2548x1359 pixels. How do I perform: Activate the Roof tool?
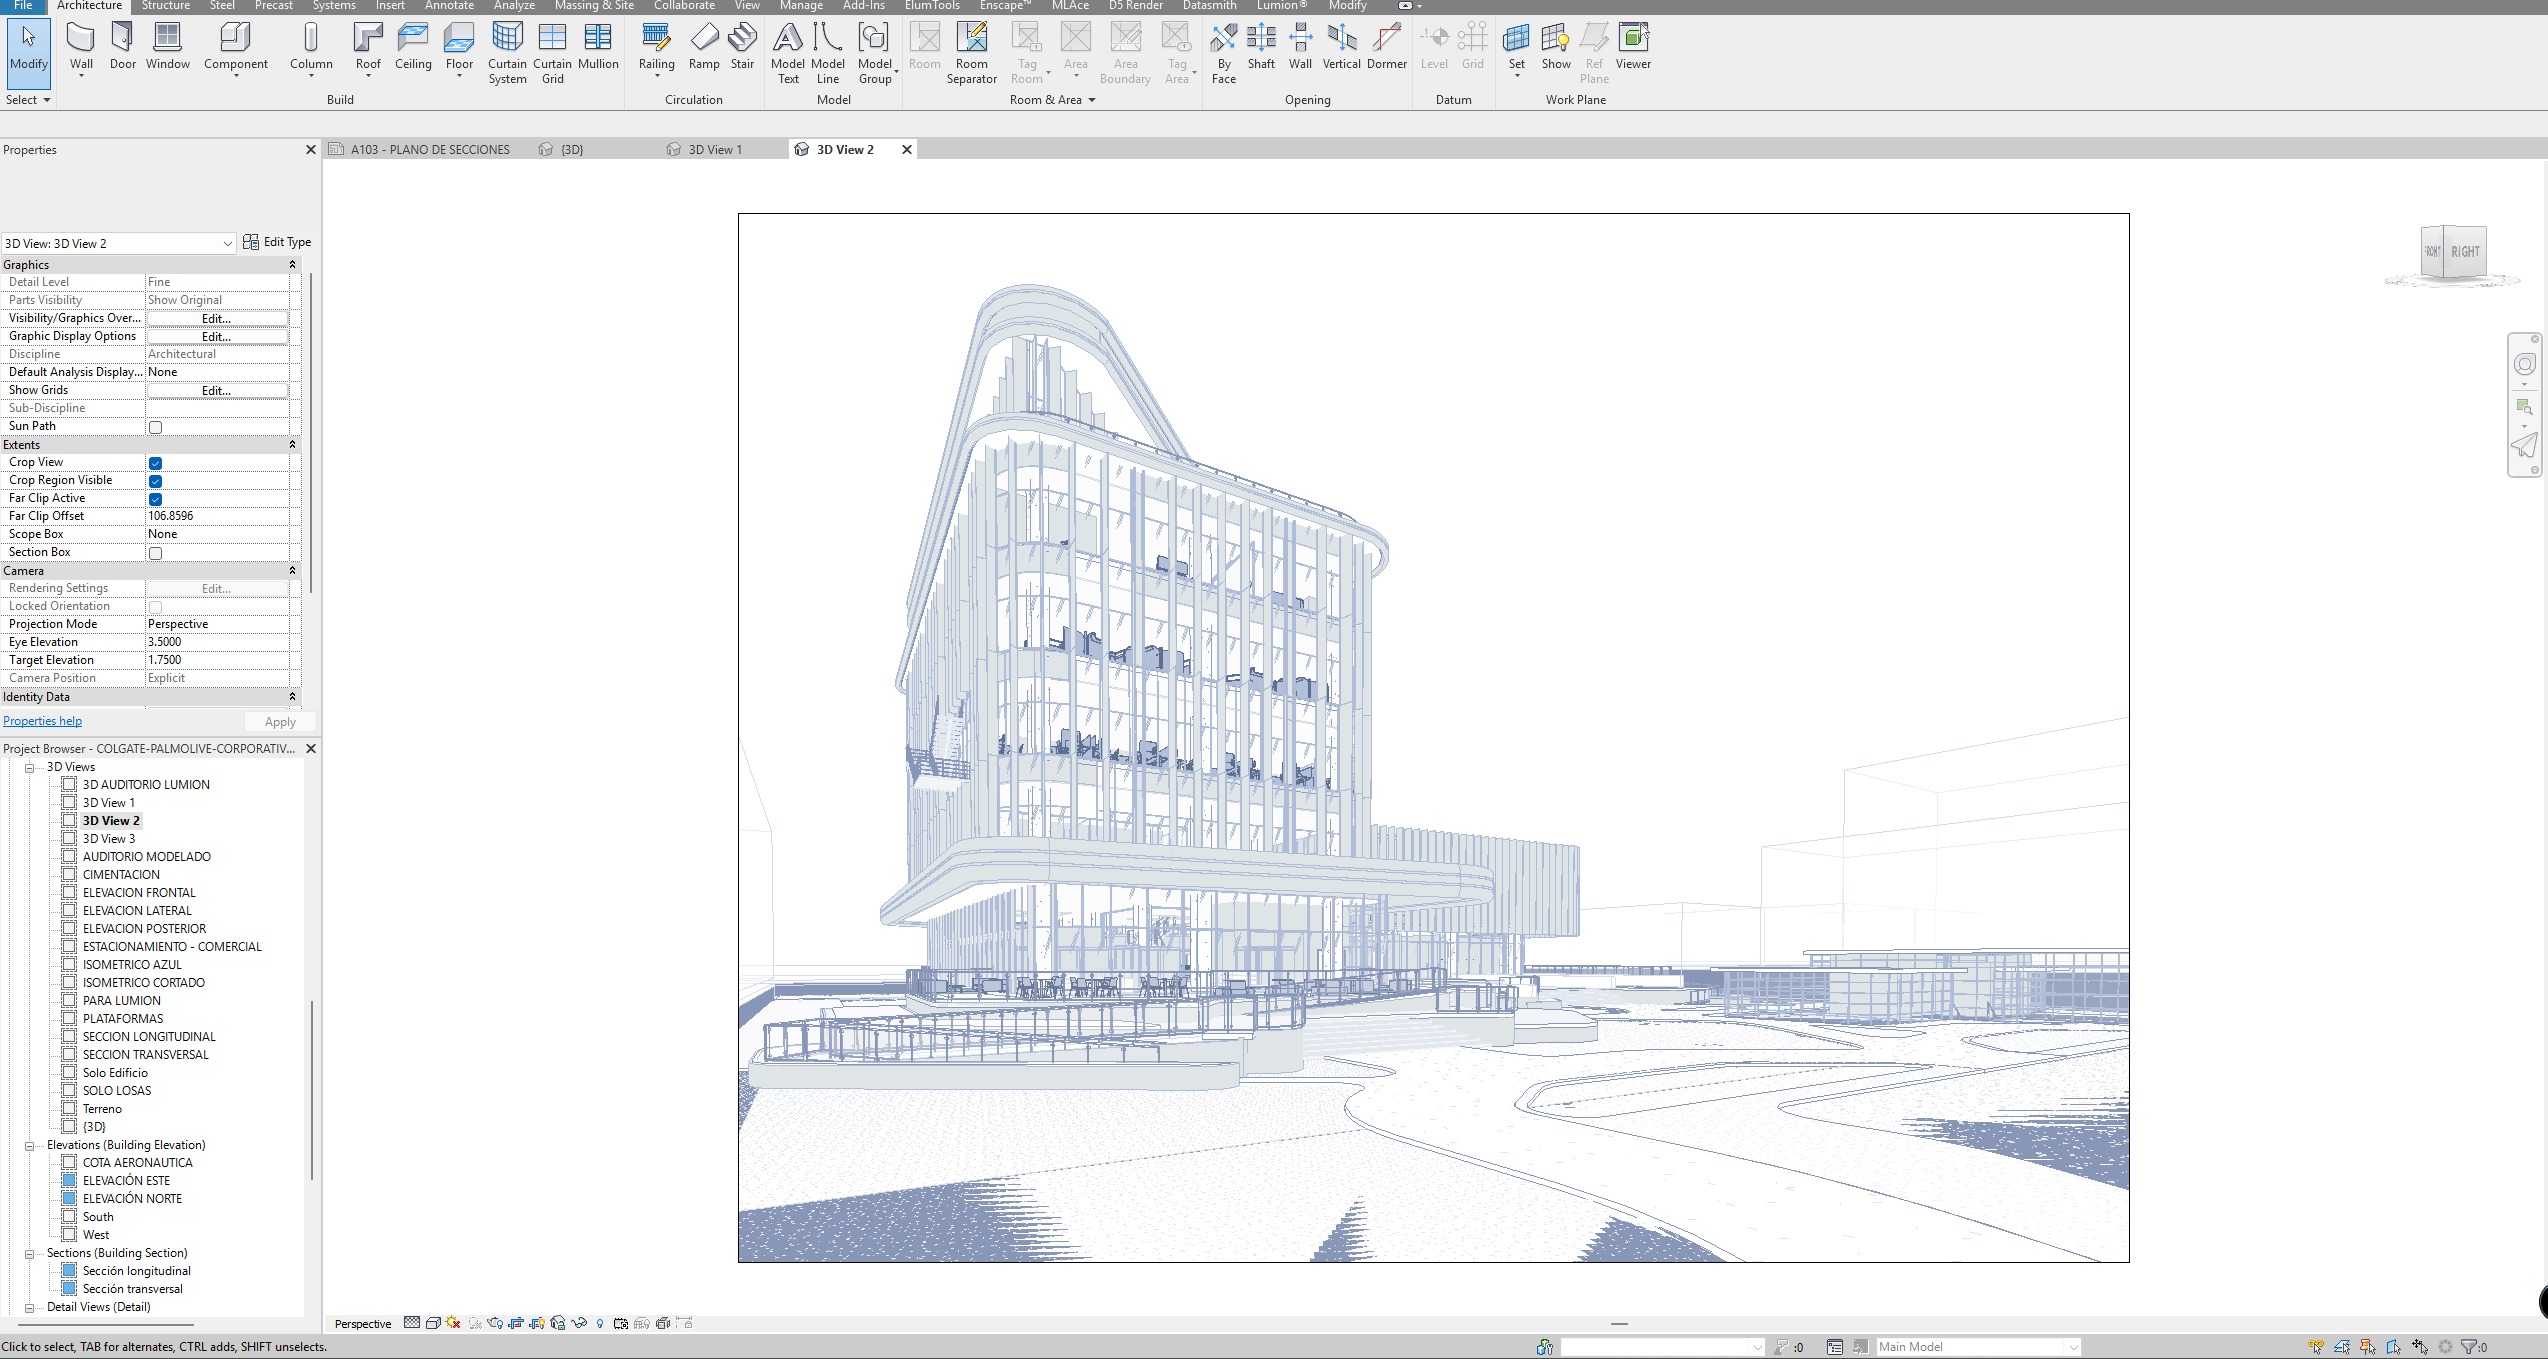pyautogui.click(x=368, y=47)
